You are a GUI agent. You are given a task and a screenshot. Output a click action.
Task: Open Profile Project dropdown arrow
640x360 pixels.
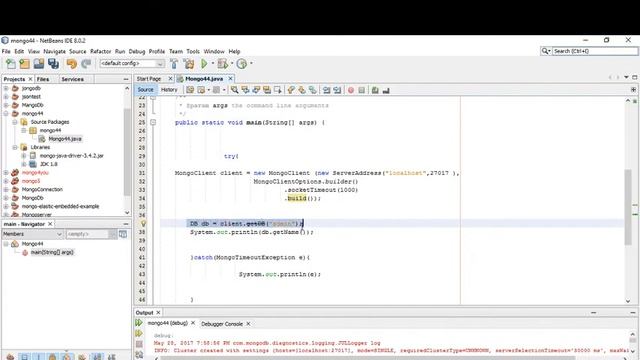[x=251, y=63]
